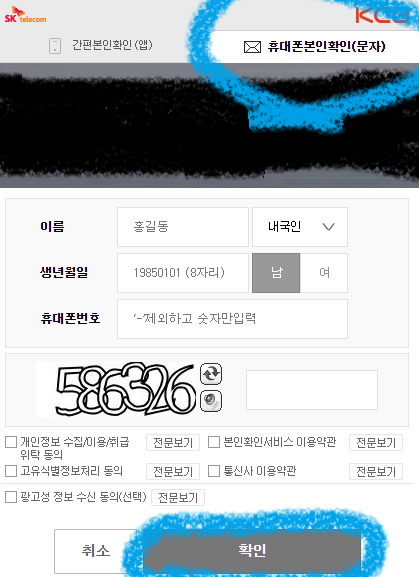This screenshot has width=419, height=577.
Task: Click the phone icon beside 간편본인확인
Action: [55, 46]
